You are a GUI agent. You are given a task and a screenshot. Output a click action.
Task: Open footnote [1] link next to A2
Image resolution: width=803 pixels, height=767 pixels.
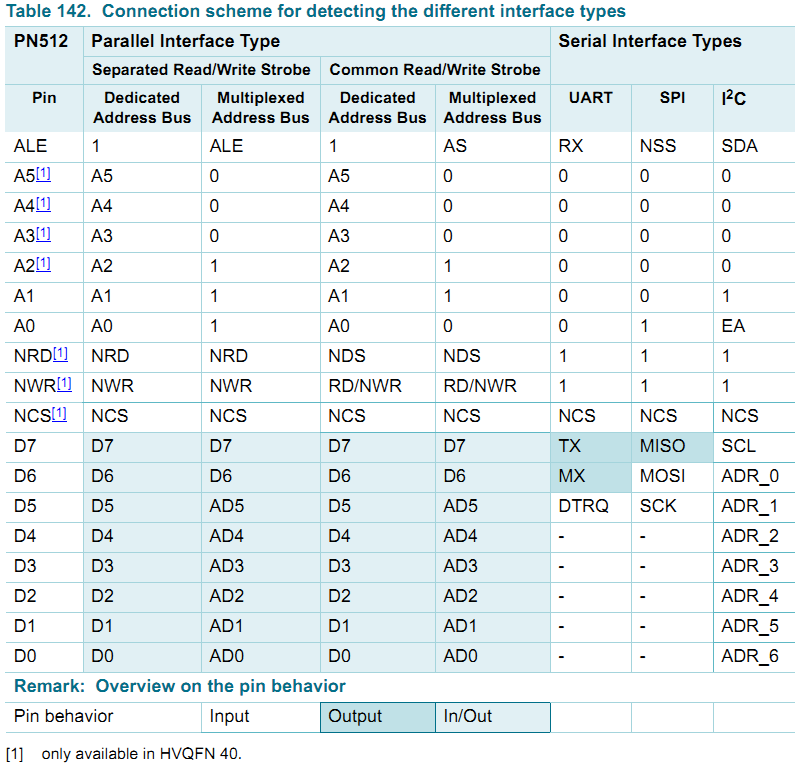tap(43, 264)
